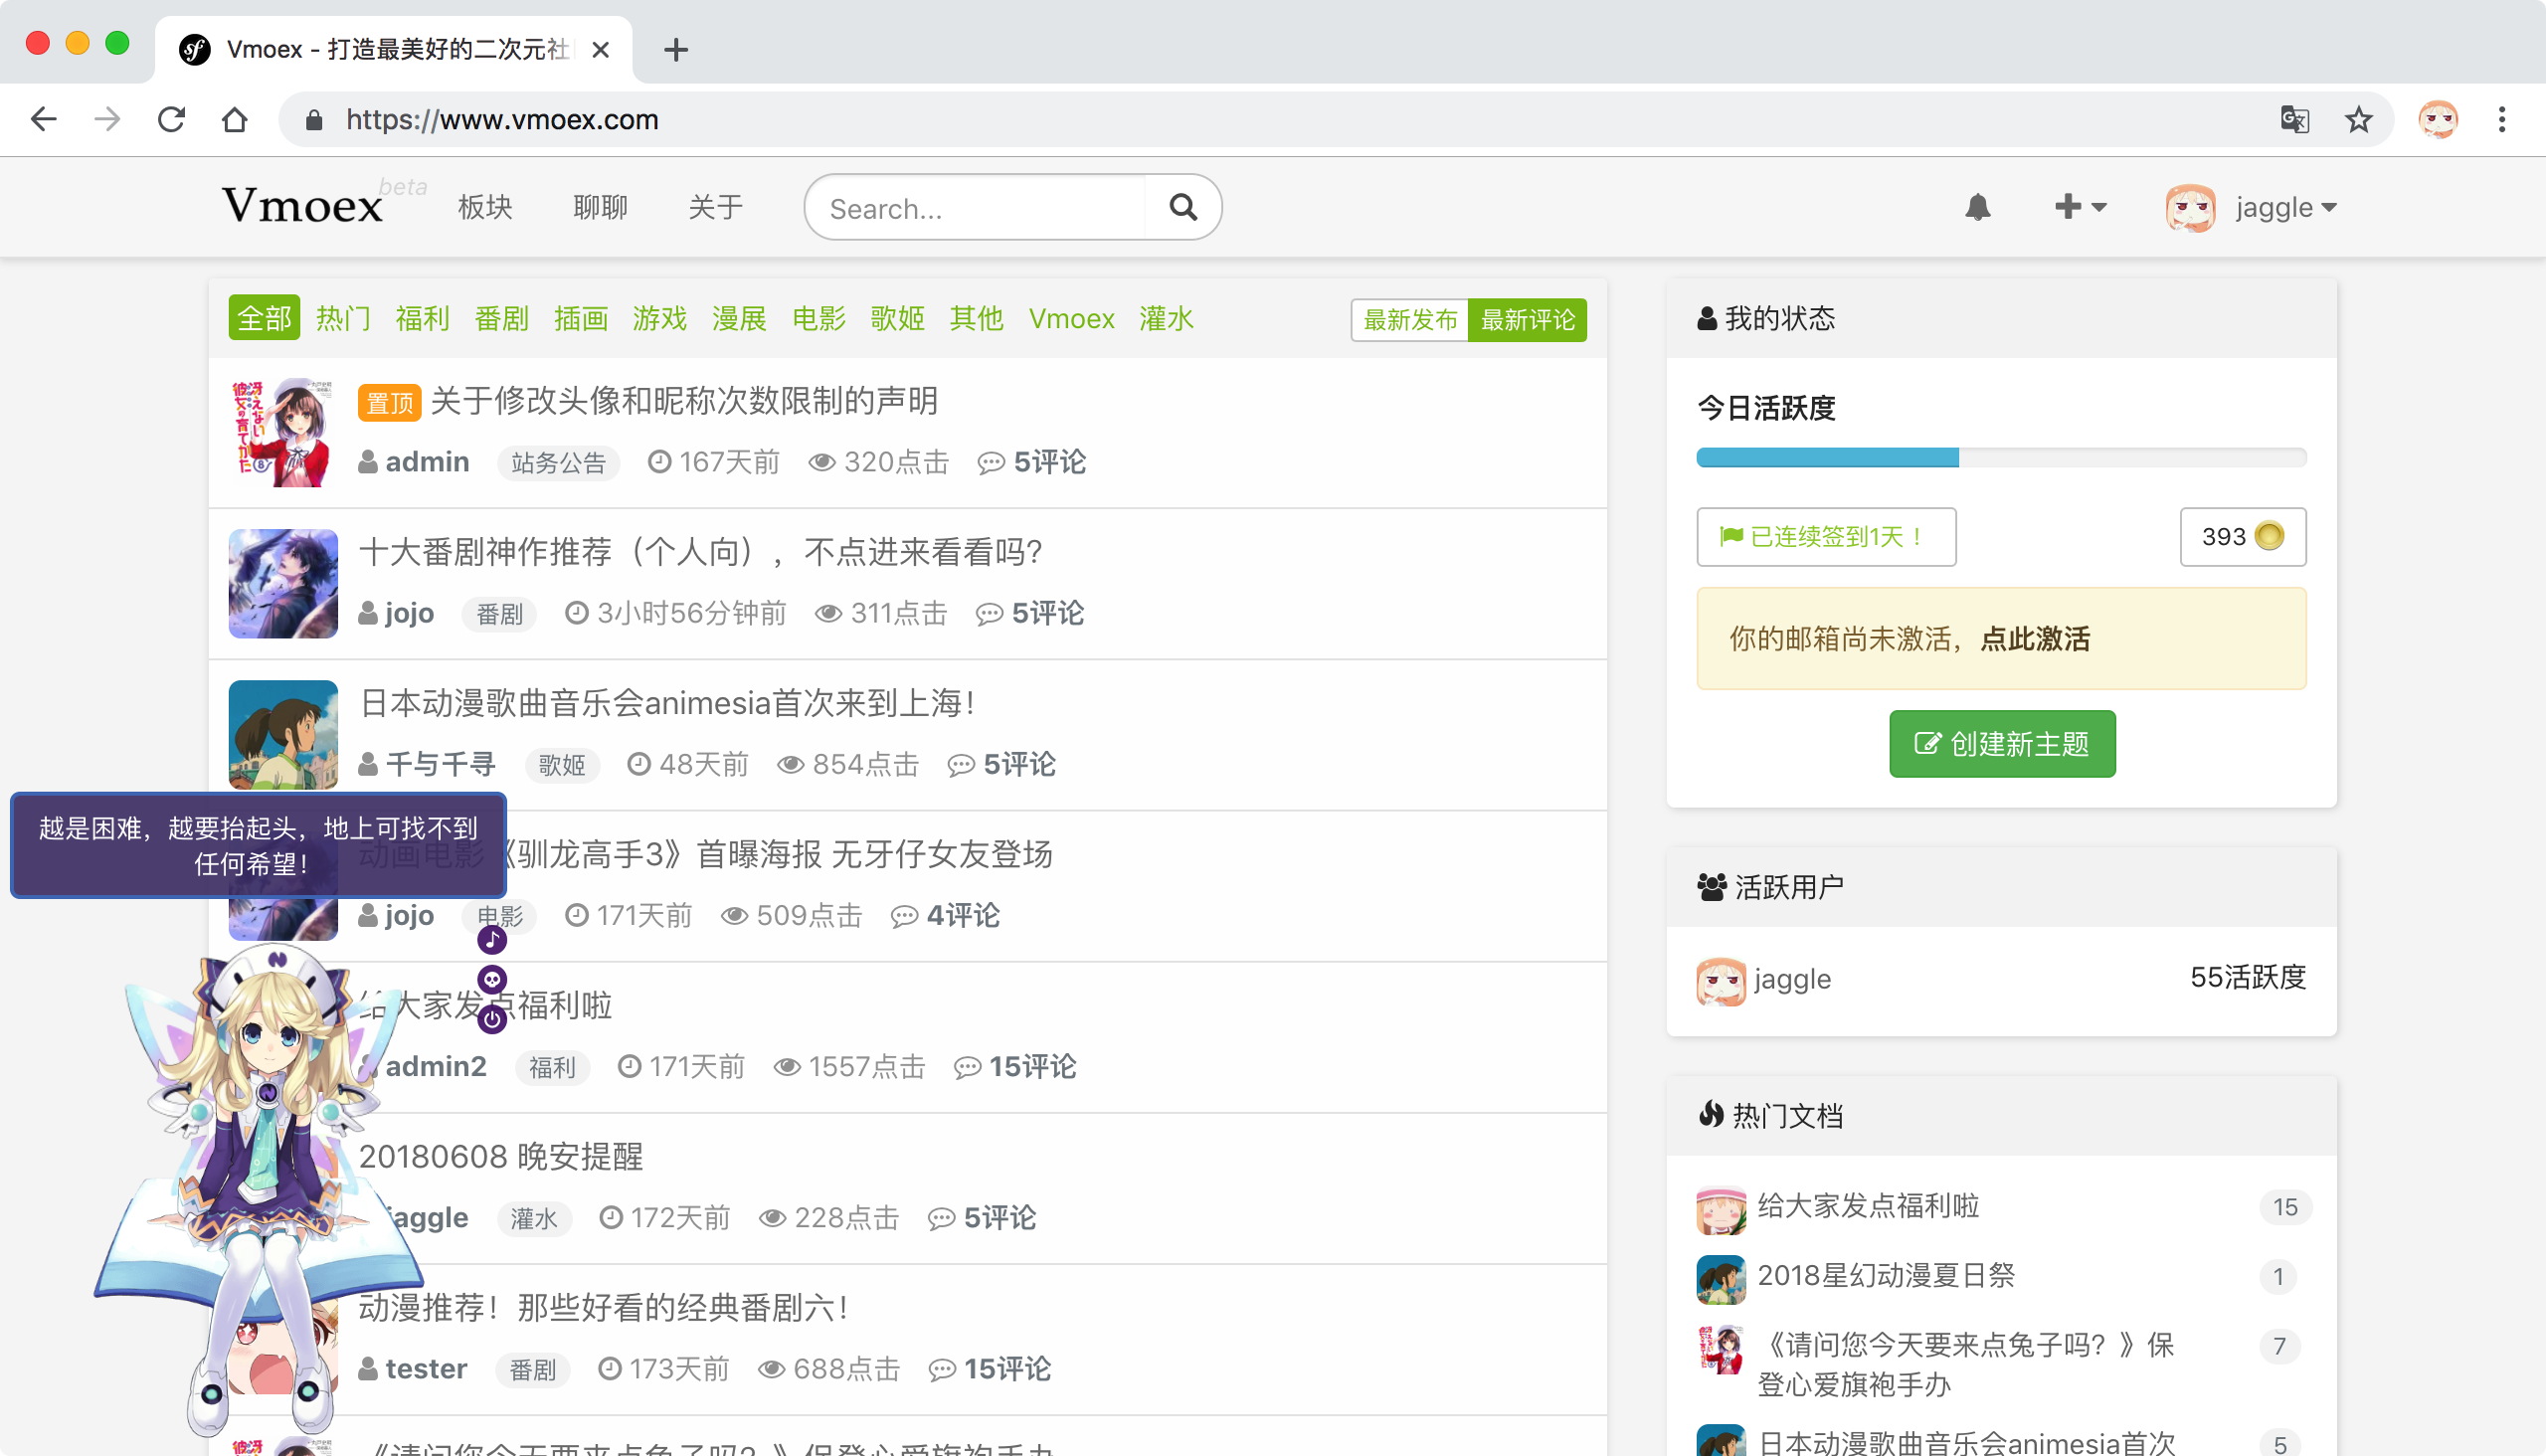The image size is (2546, 1456).
Task: Switch sorting to 最新评论
Action: (x=1527, y=320)
